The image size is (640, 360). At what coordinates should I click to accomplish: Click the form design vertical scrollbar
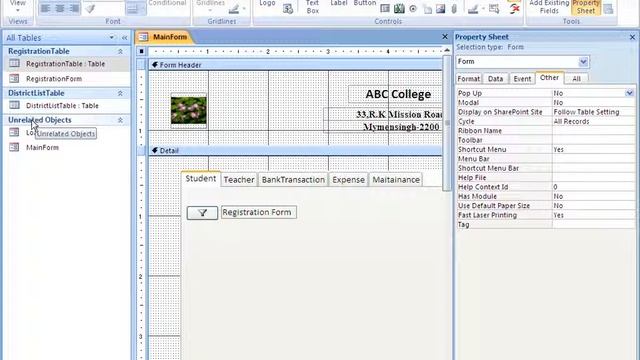[447, 122]
